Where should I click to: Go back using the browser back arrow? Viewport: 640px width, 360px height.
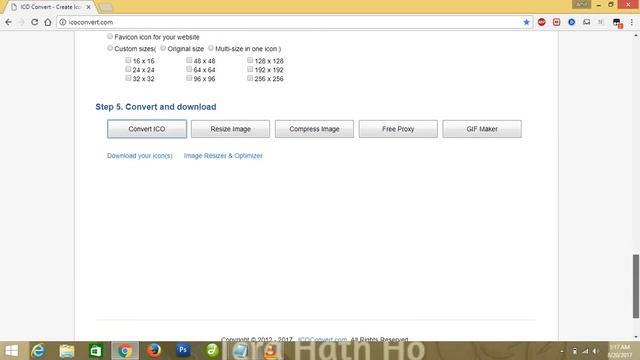point(9,22)
